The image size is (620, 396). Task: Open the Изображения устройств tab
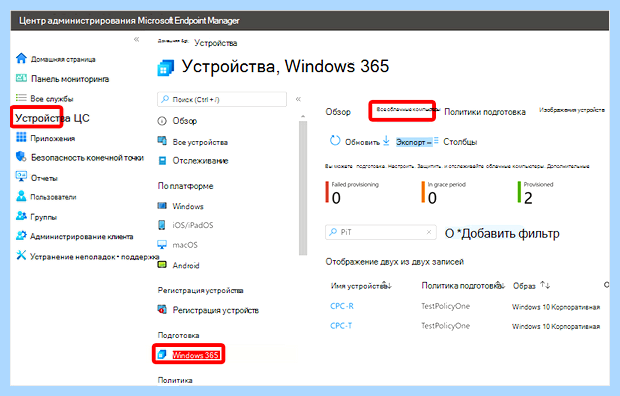(572, 110)
